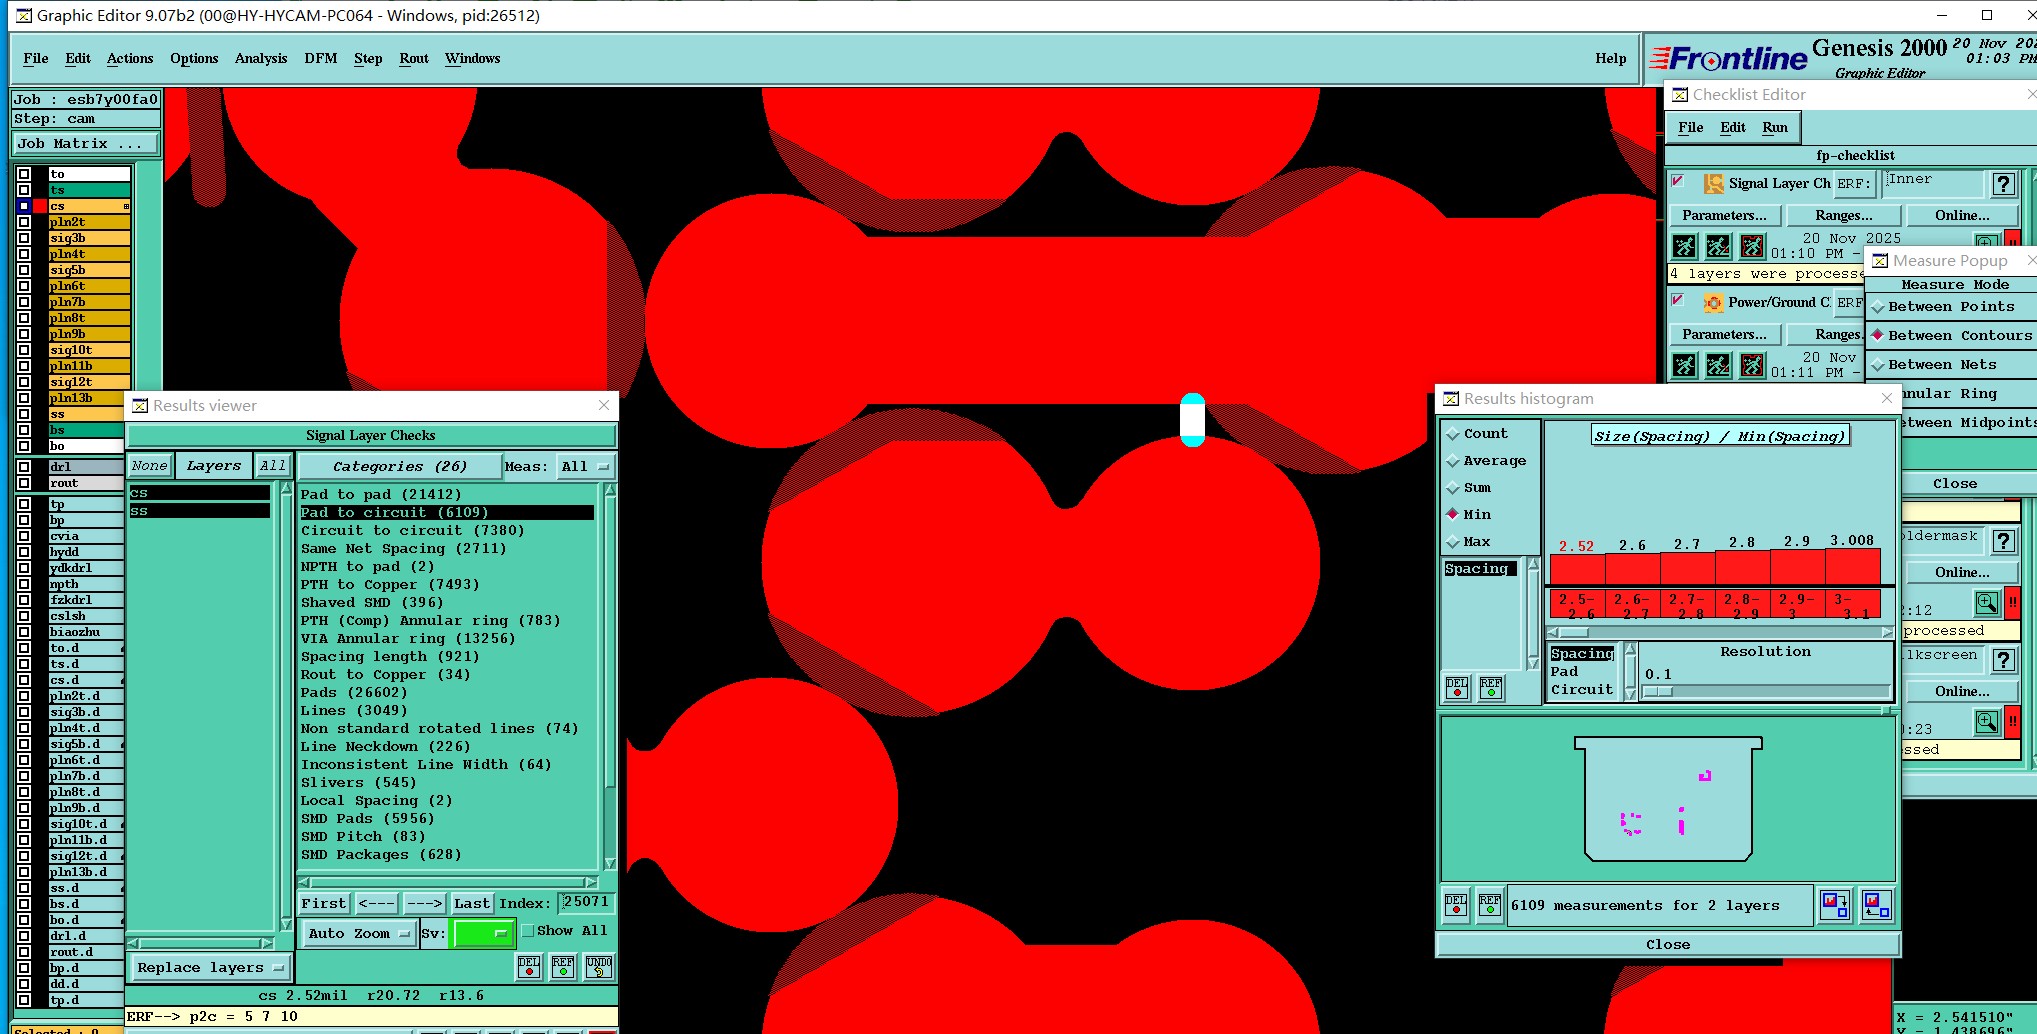Click the third run icon for Power/Ground time row
This screenshot has width=2037, height=1034.
point(1753,365)
